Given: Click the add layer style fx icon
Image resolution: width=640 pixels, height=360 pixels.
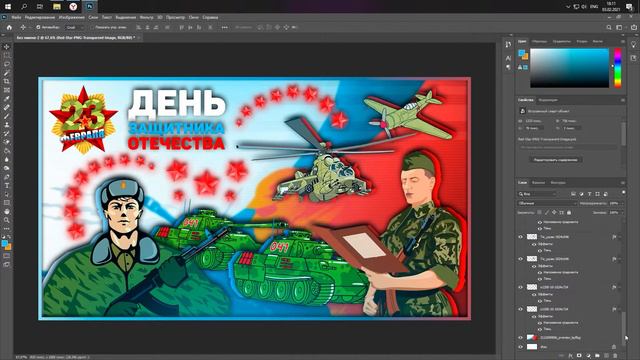Looking at the screenshot, I should pos(571,356).
